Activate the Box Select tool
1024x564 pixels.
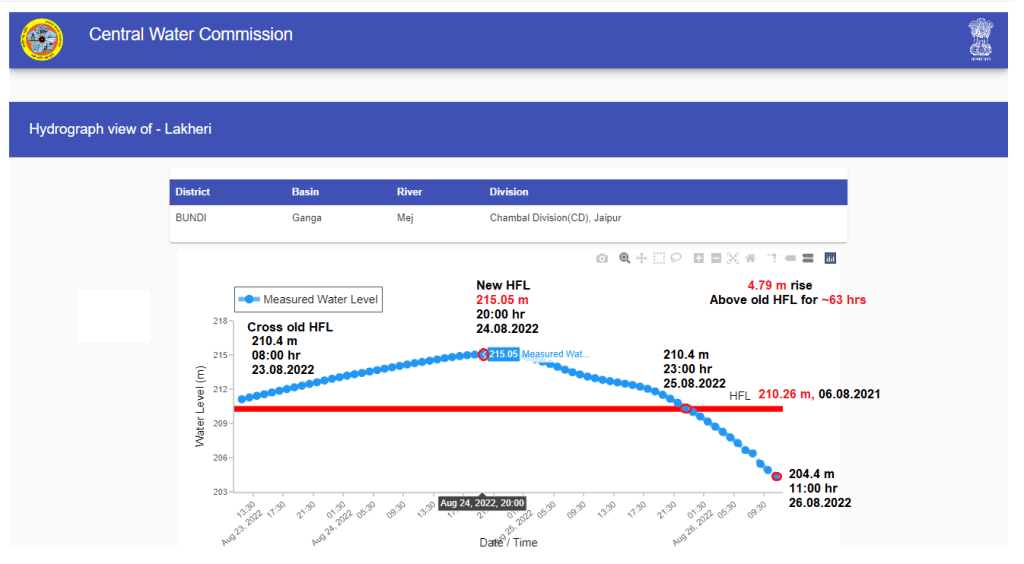[x=659, y=258]
